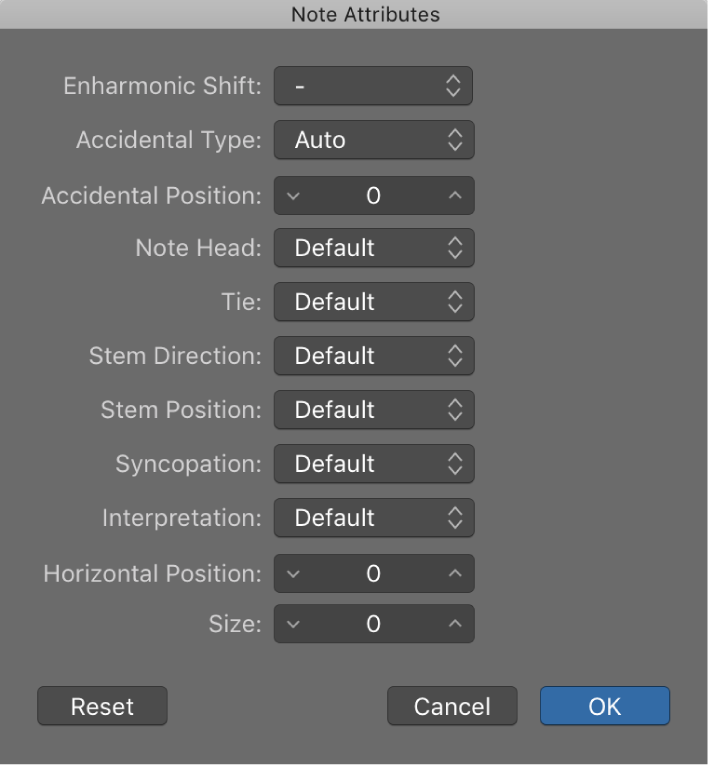Image resolution: width=710 pixels, height=766 pixels.
Task: Click the Size value field
Action: (x=374, y=624)
